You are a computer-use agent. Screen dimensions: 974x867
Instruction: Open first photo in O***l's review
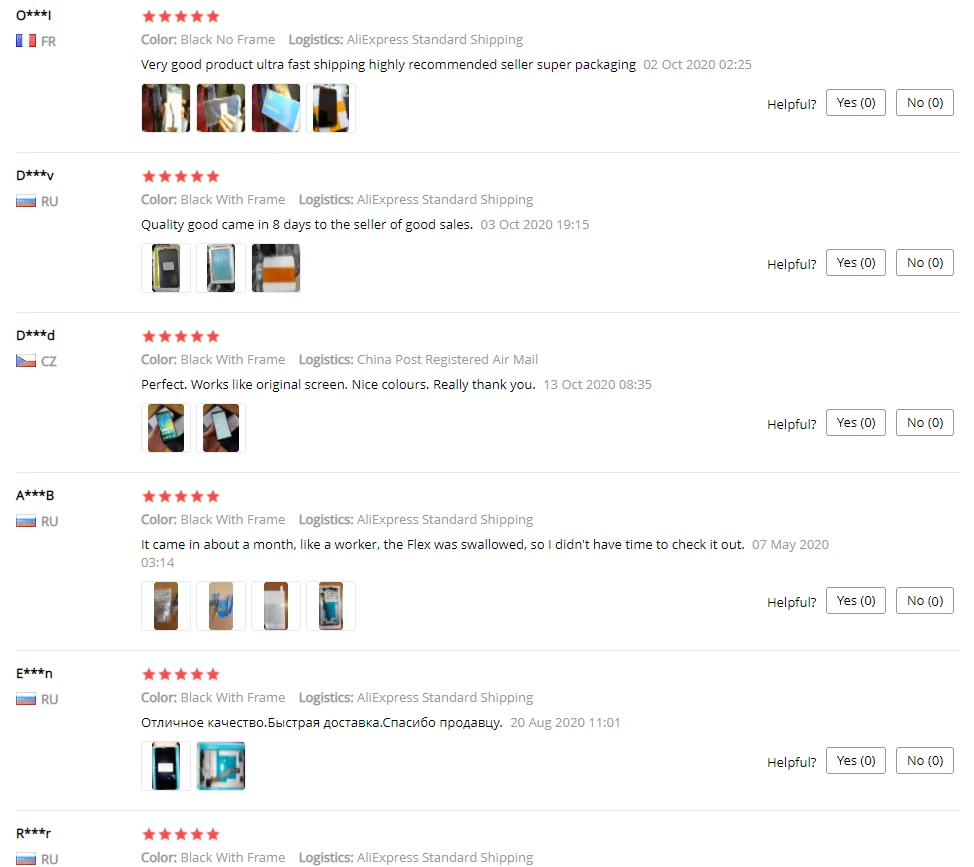(x=165, y=108)
